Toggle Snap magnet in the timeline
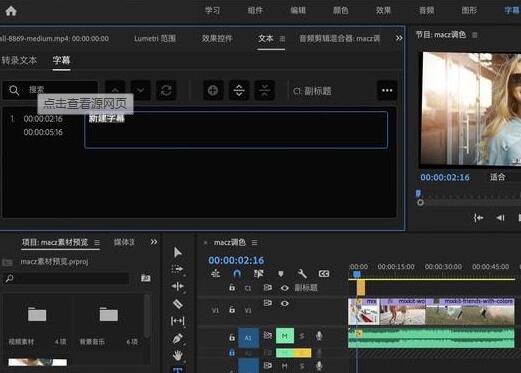 coord(237,274)
